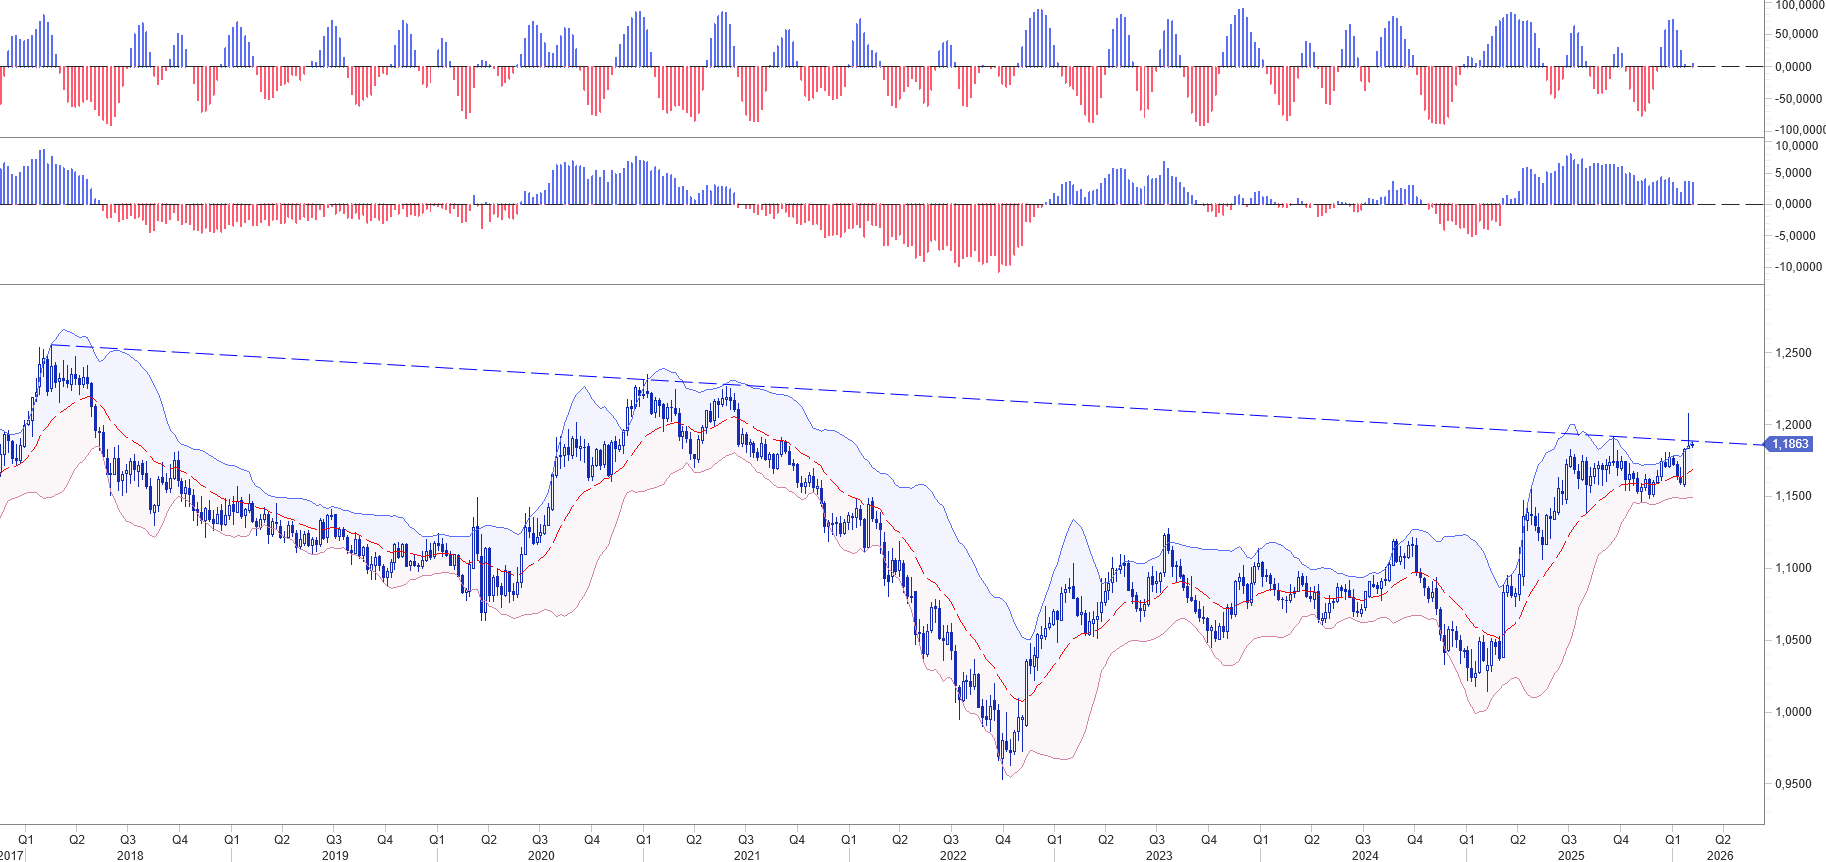Select the 0,9500 price axis label

(1793, 784)
